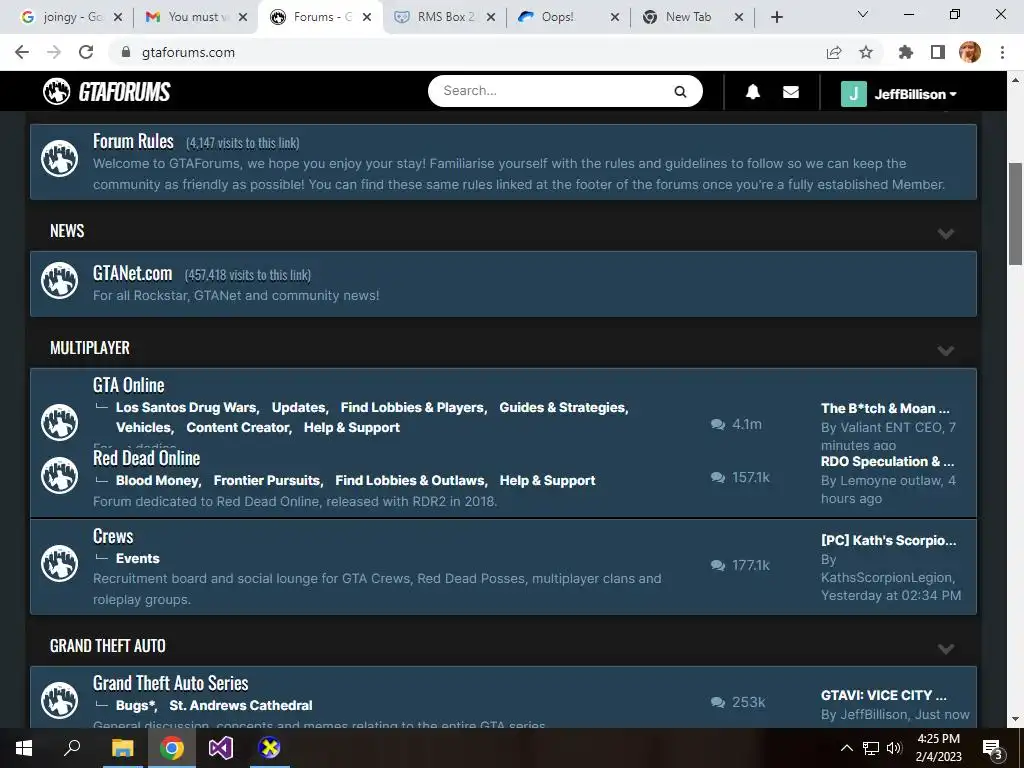
Task: Open File Explorer from taskbar
Action: tap(122, 748)
